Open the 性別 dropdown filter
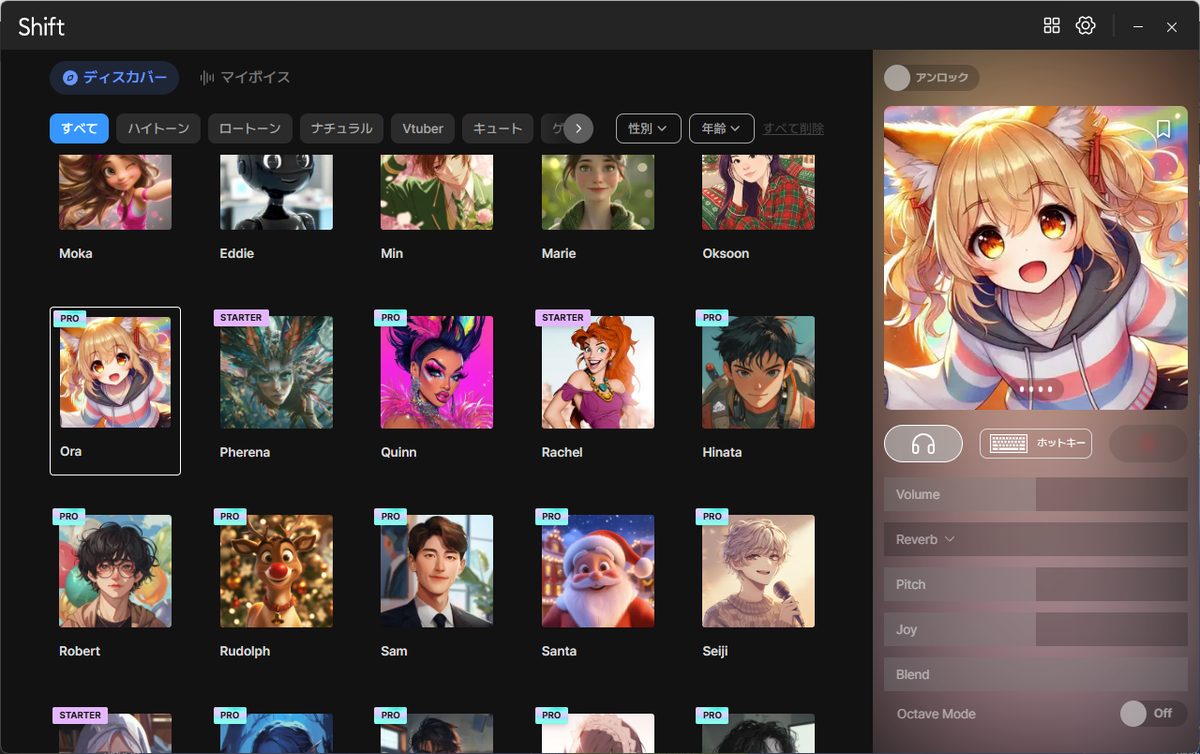The image size is (1200, 754). [648, 128]
